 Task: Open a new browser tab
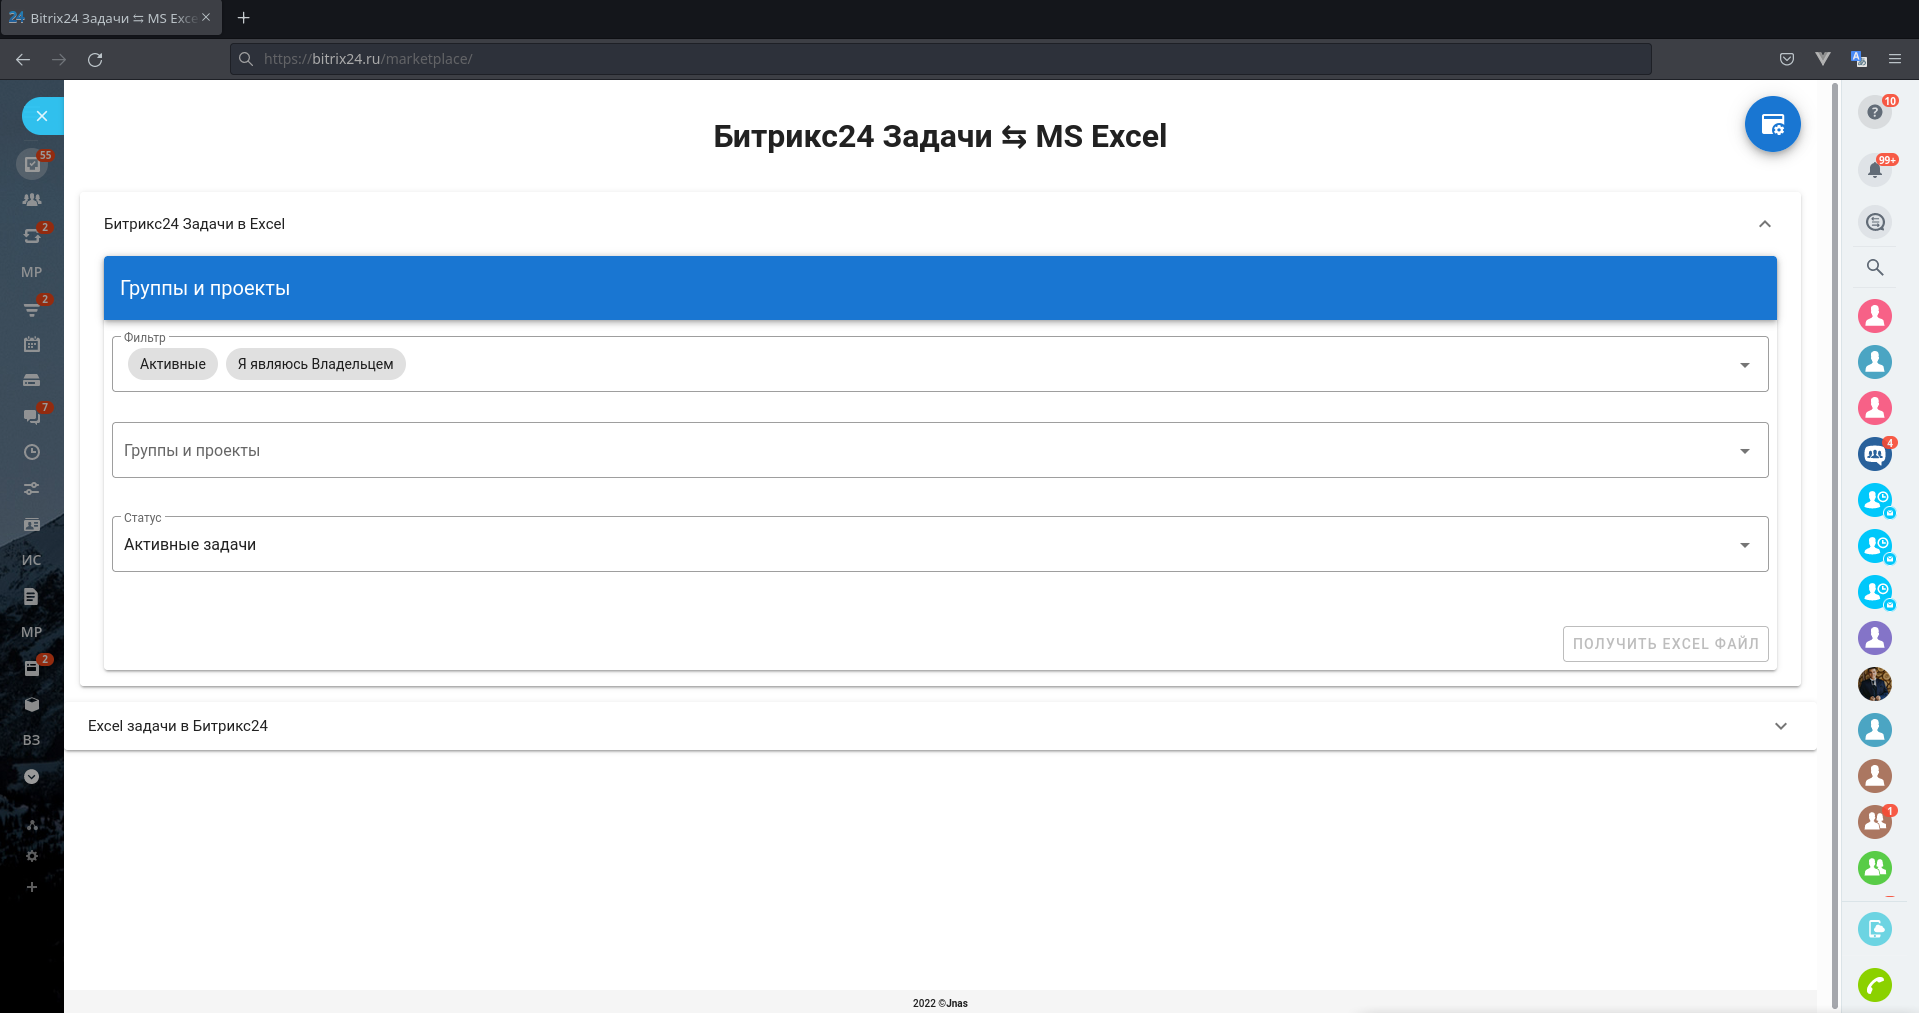pos(244,18)
